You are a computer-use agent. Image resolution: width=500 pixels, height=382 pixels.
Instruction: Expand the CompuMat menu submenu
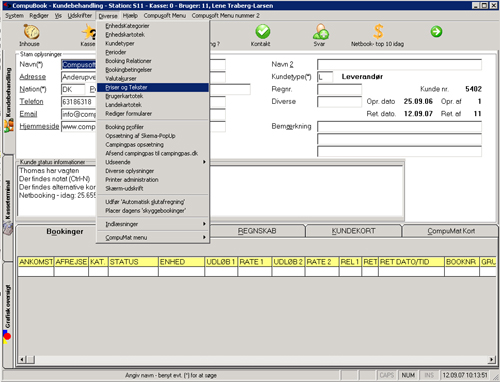(153, 237)
